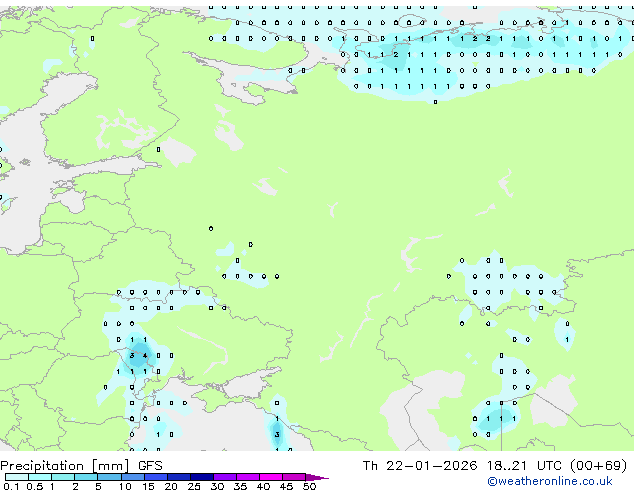This screenshot has width=634, height=490.
Task: Click the '(00+69)' forecast offset text
Action: 598,466
